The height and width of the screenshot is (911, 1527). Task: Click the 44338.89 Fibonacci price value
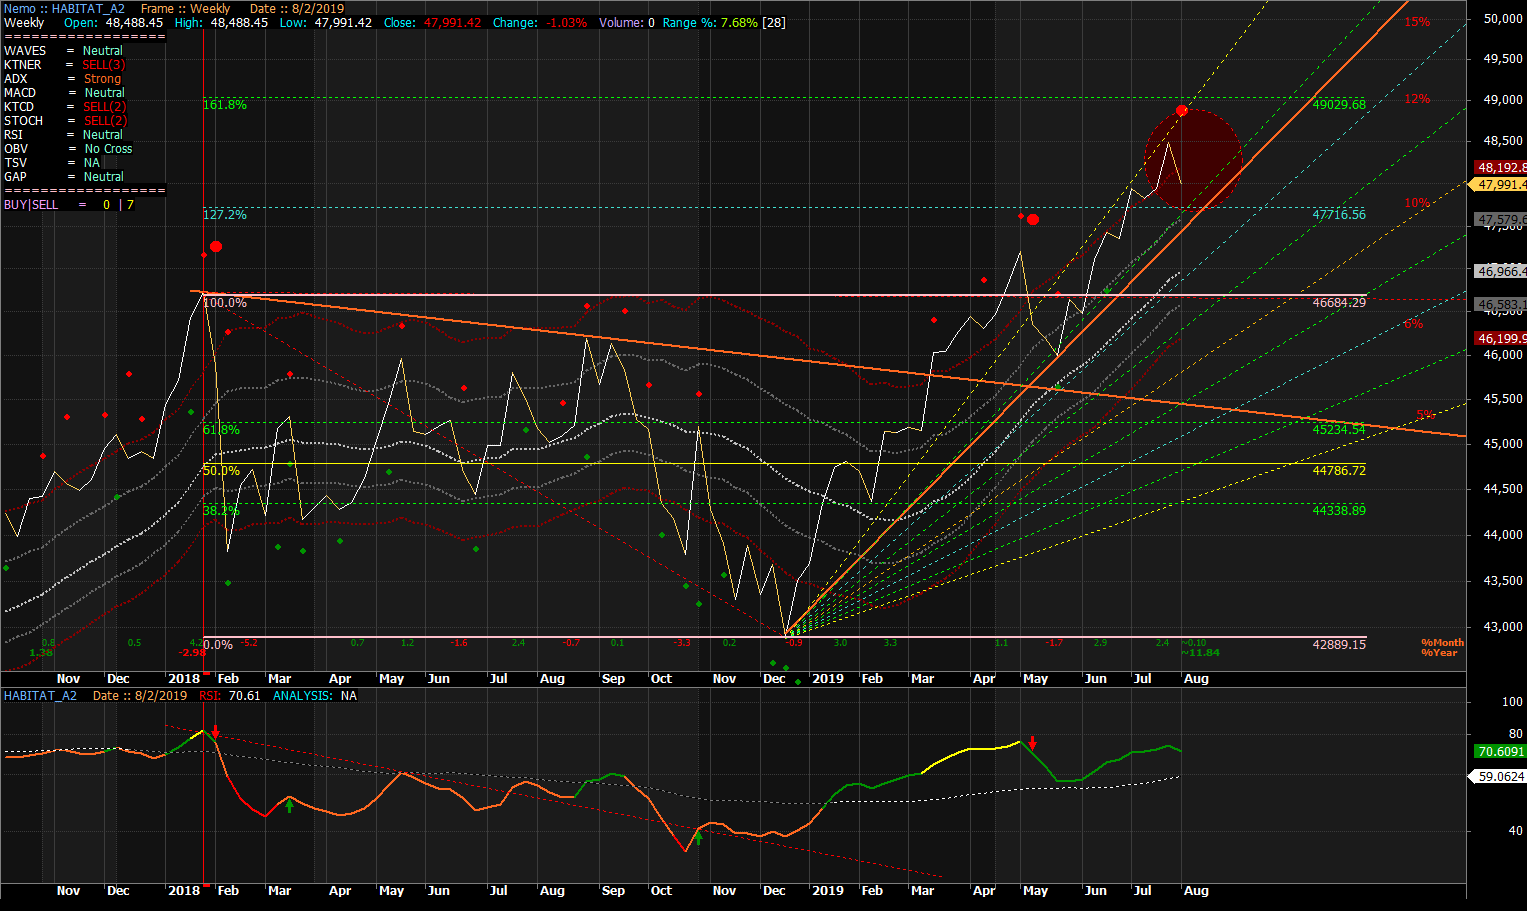click(x=1339, y=510)
